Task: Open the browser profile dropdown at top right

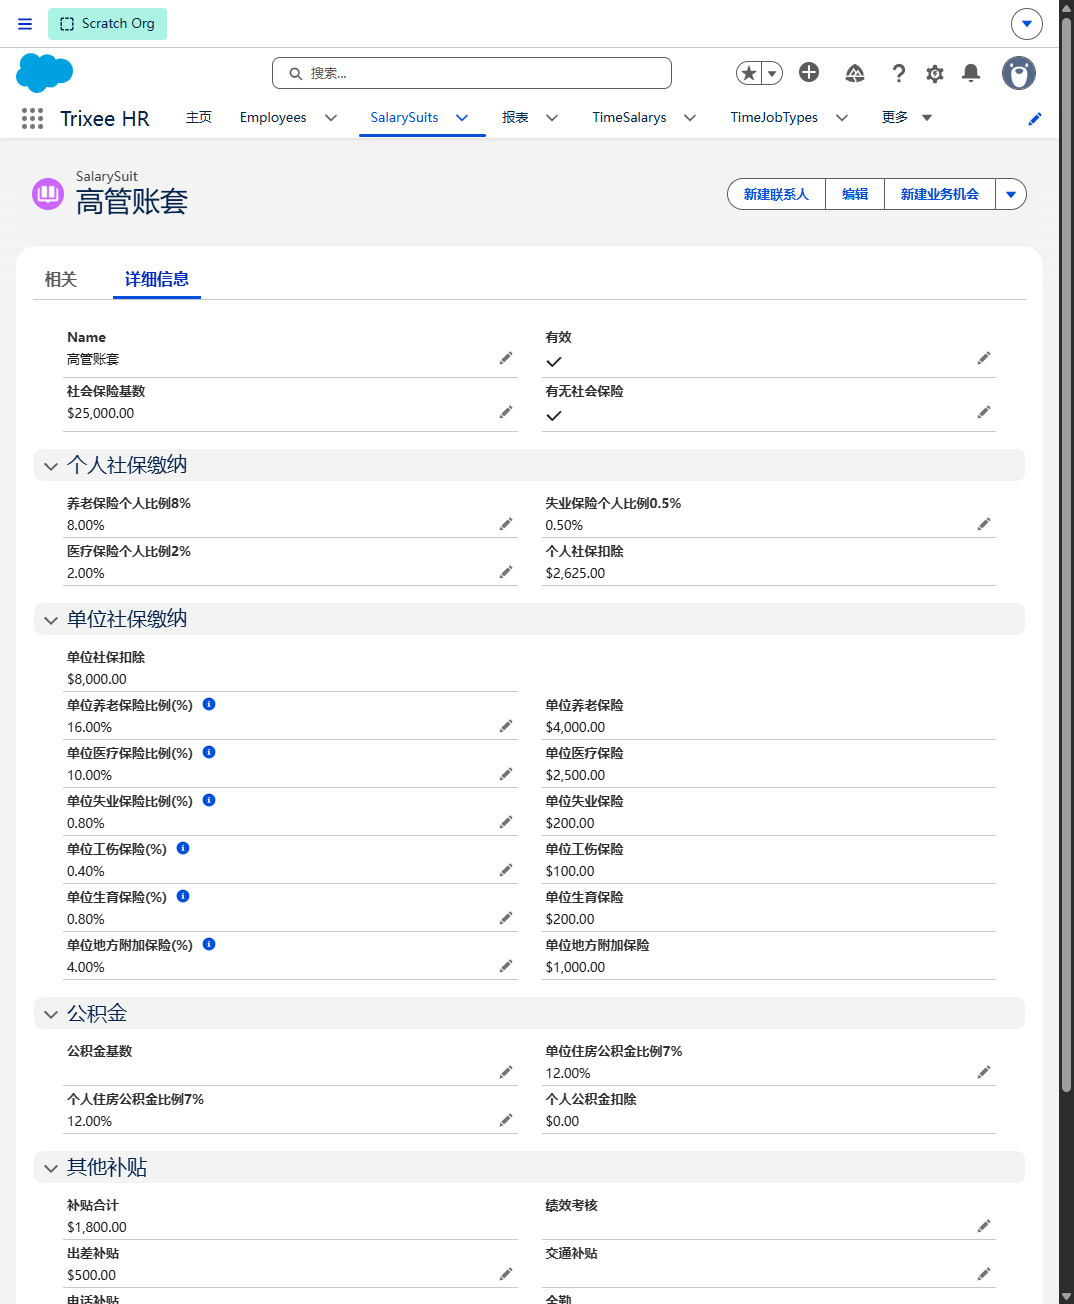Action: click(1027, 24)
